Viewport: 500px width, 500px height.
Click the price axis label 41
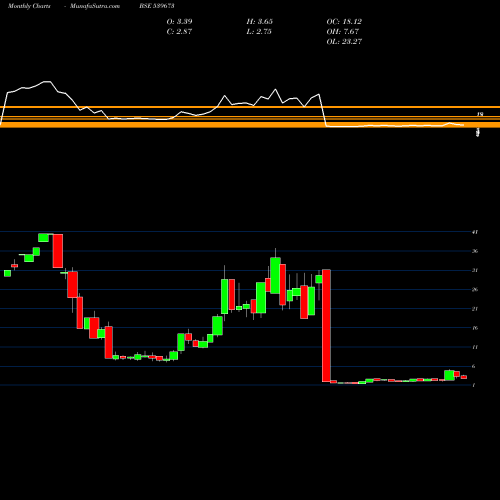475,232
